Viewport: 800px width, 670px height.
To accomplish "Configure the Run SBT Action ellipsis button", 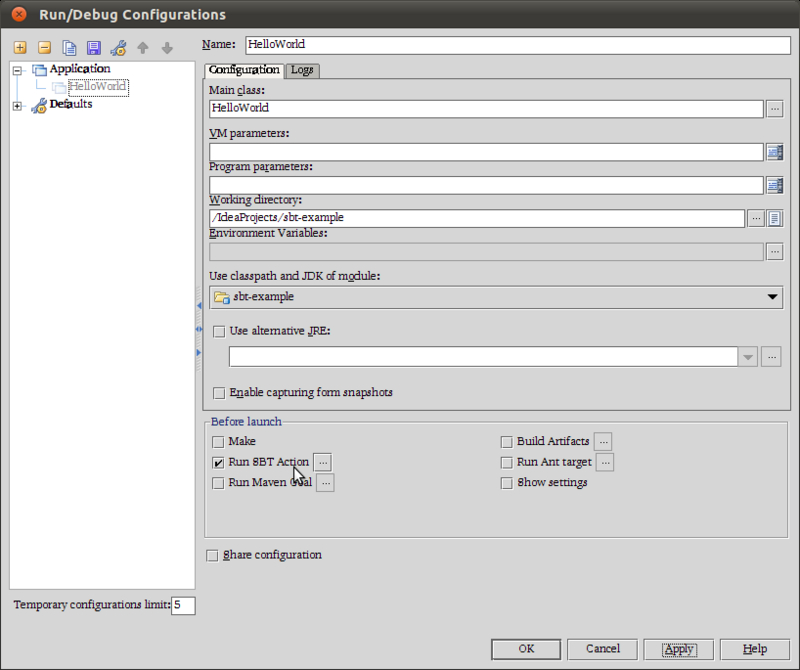I will (323, 462).
